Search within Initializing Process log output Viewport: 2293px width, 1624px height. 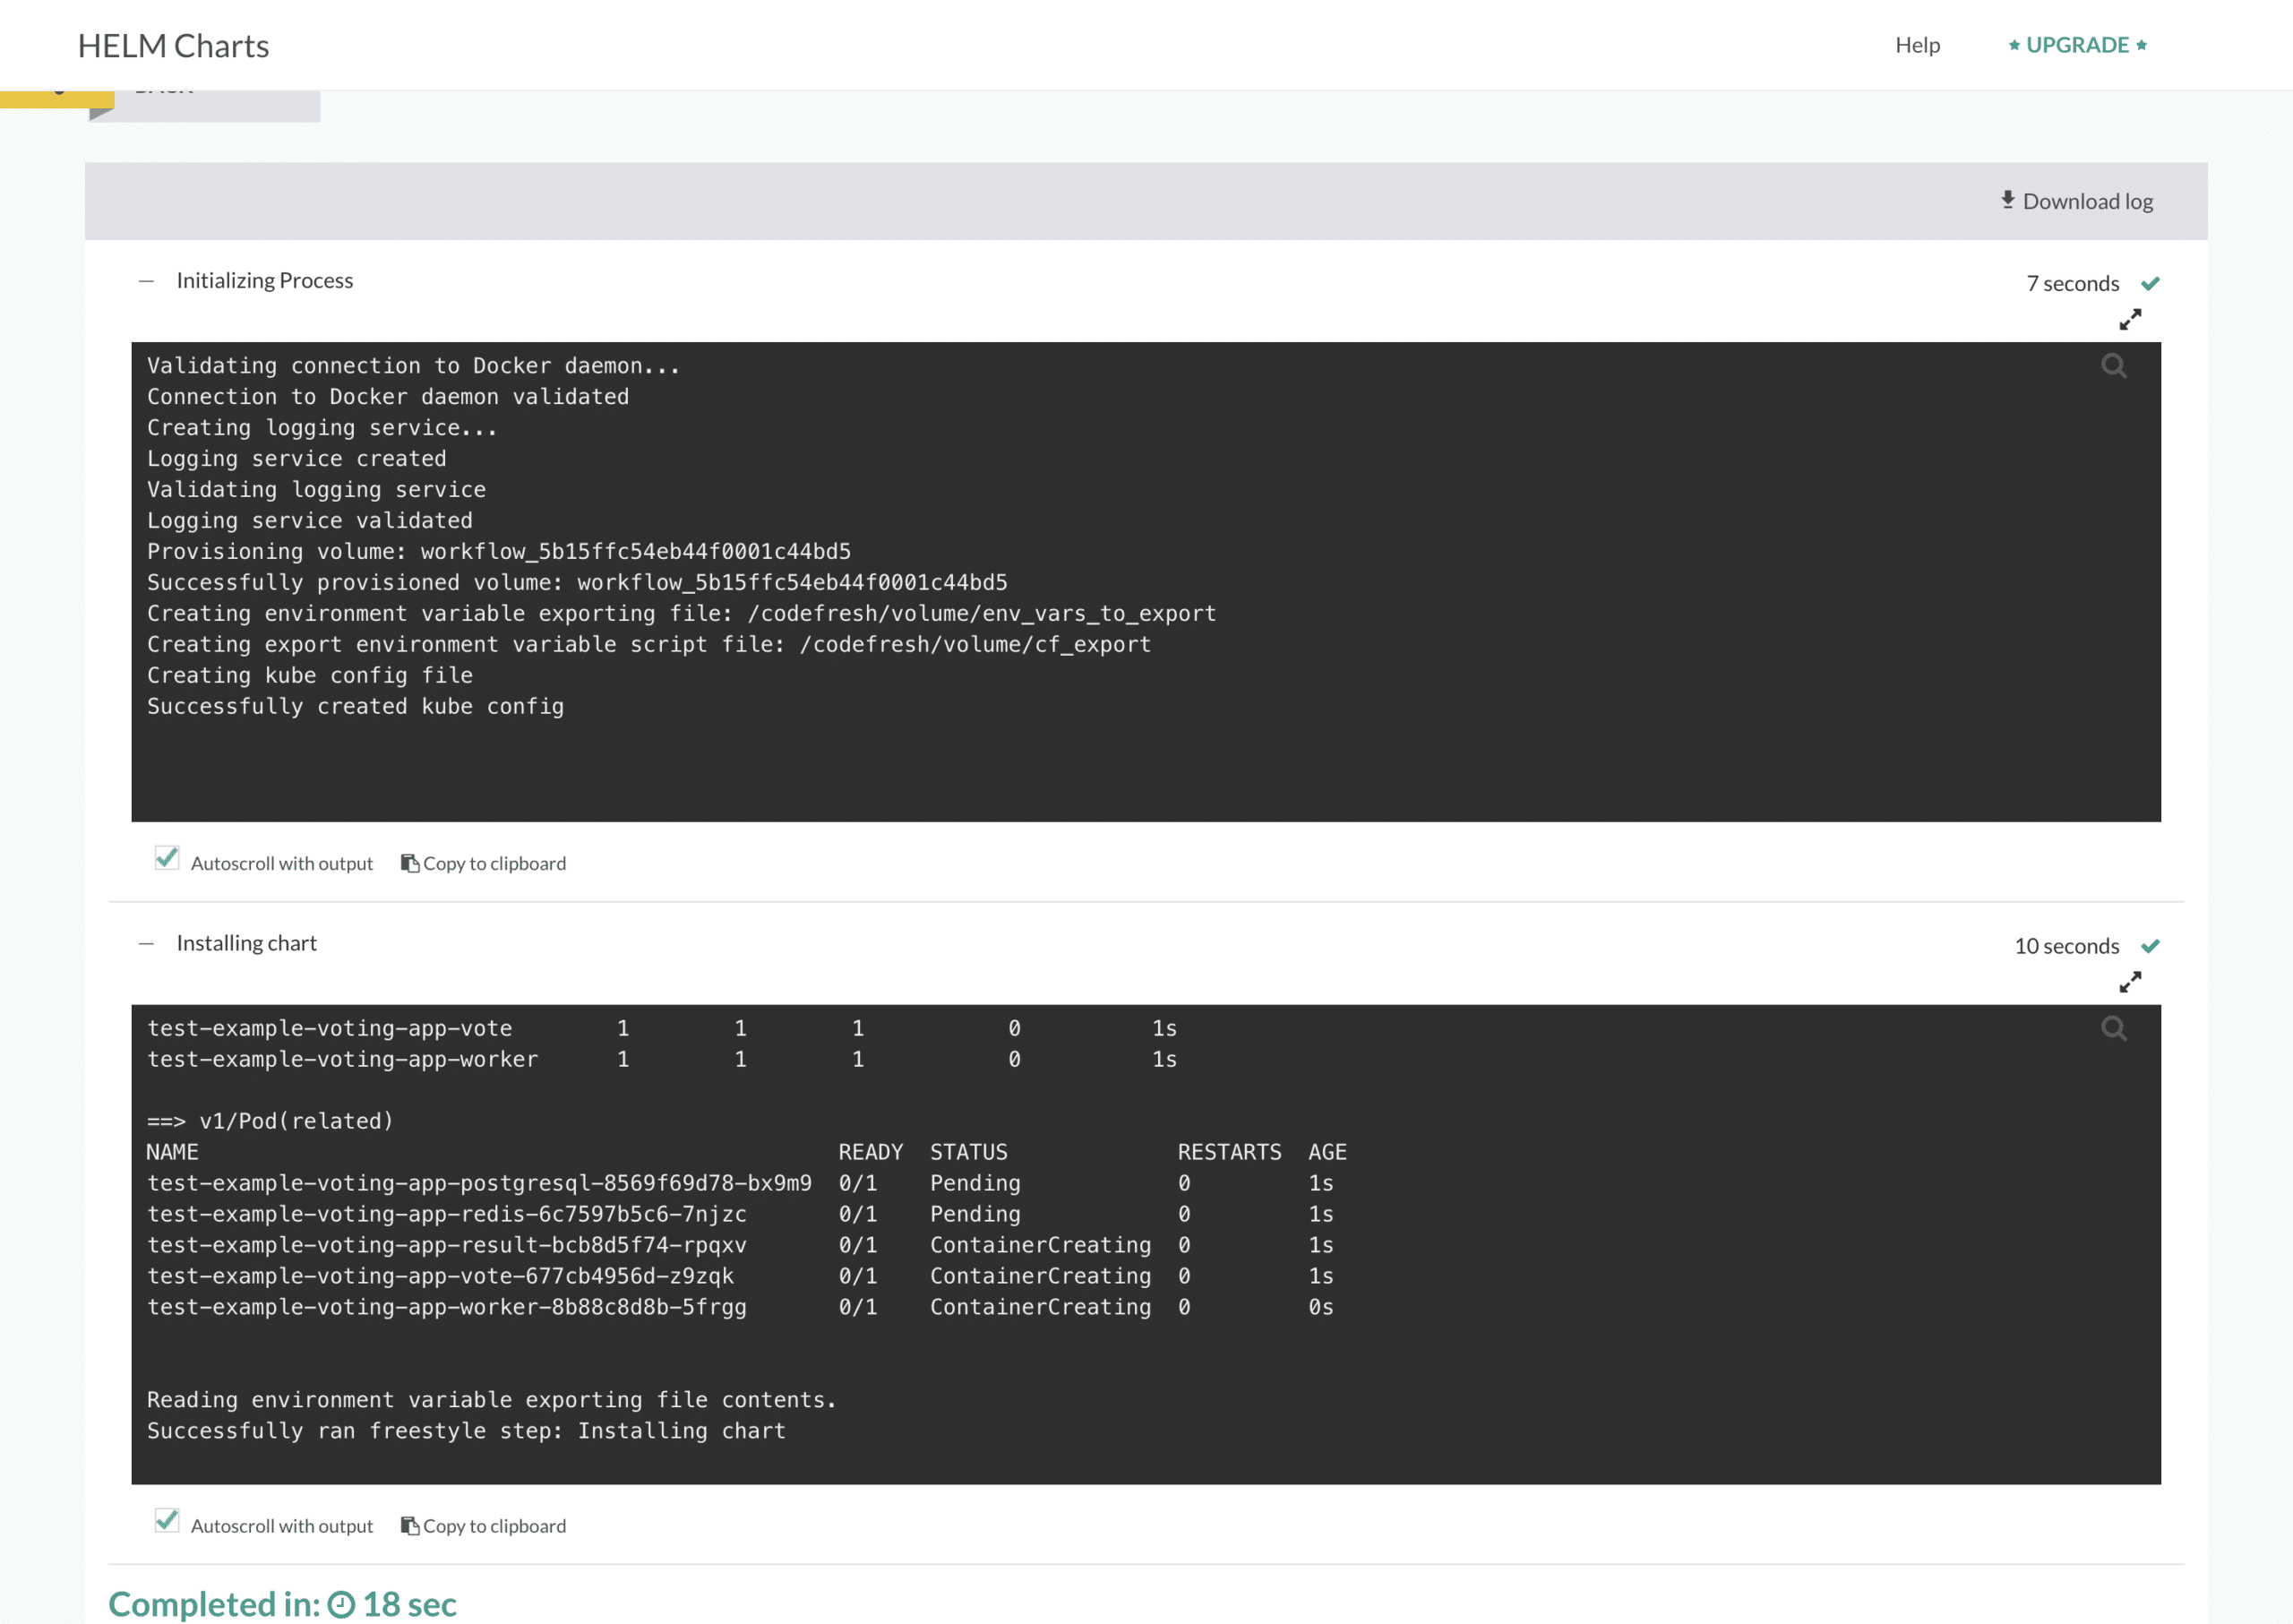click(x=2113, y=366)
